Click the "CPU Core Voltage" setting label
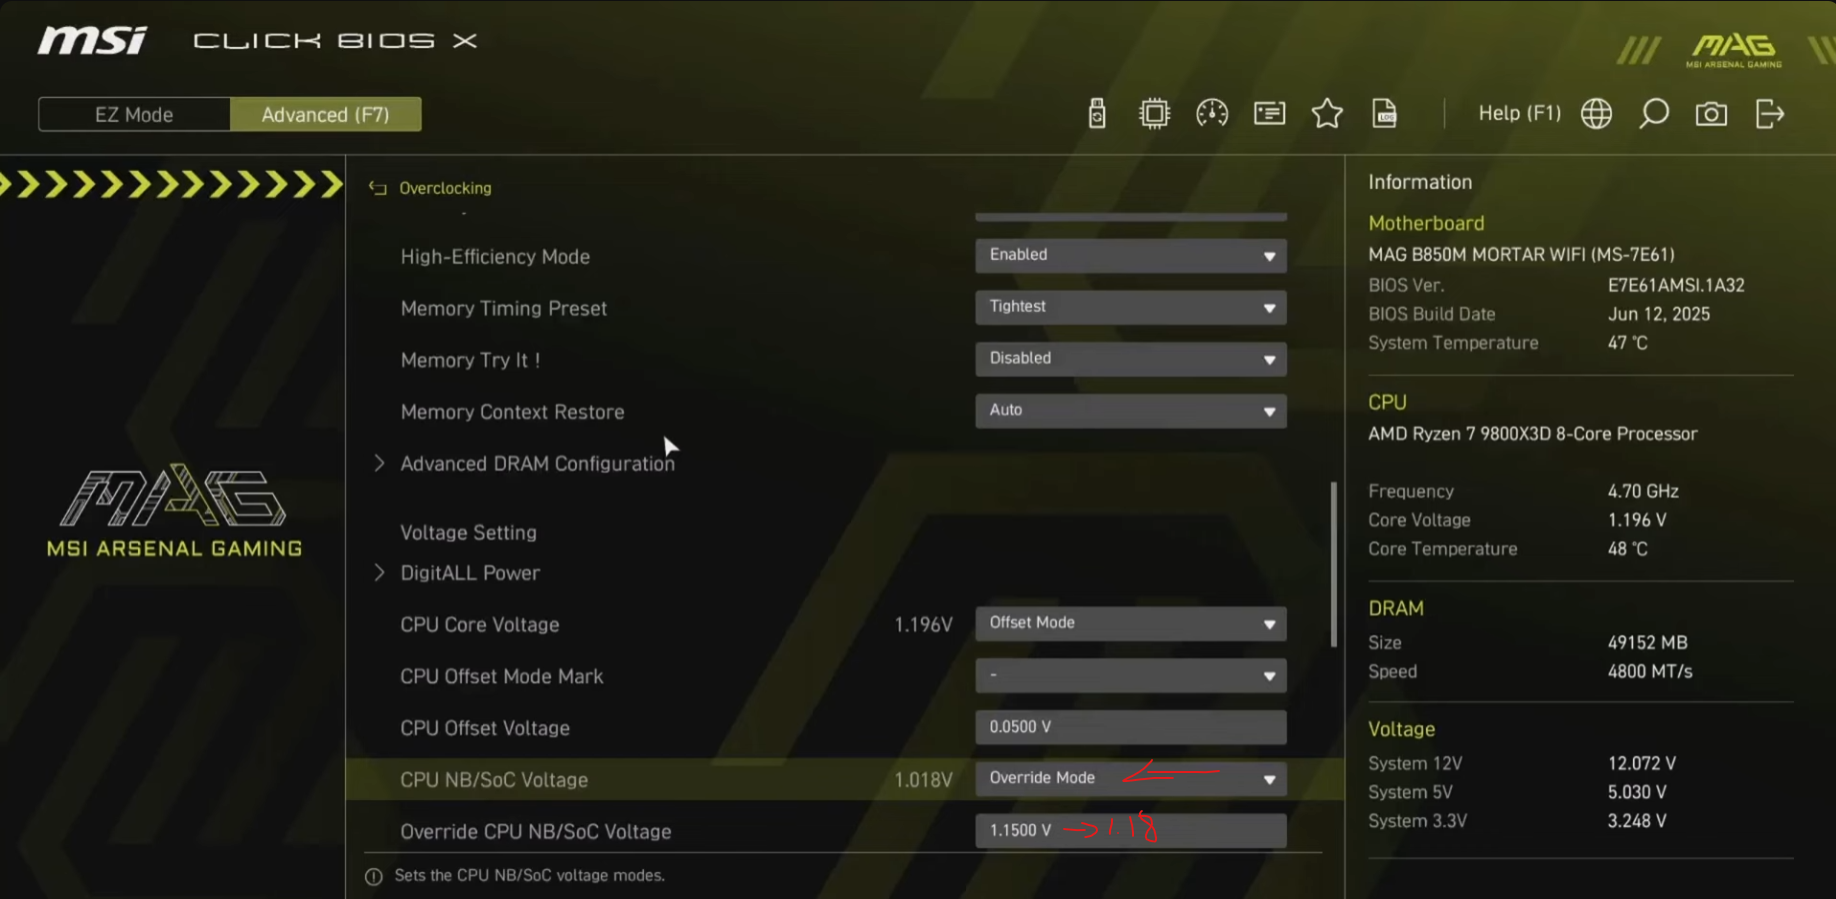The width and height of the screenshot is (1836, 899). 479,625
